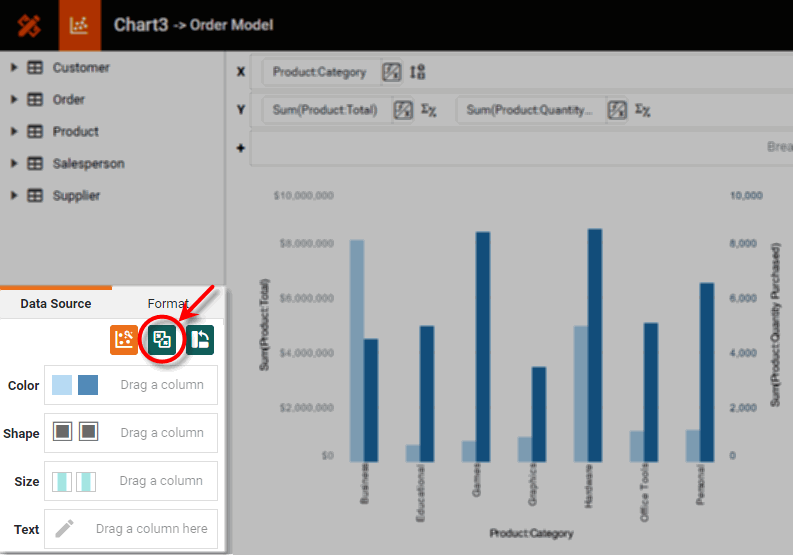Select the Salesperson table icon
The height and width of the screenshot is (555, 793).
click(x=35, y=163)
